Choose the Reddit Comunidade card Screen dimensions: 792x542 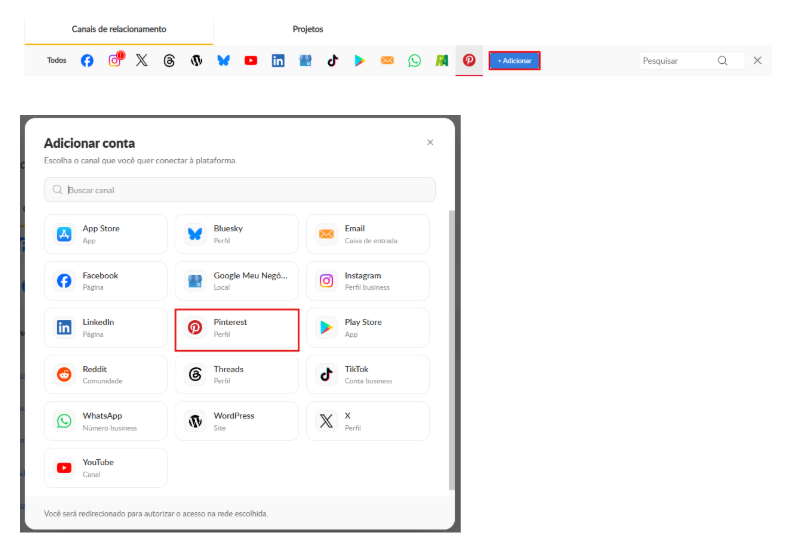pos(106,374)
